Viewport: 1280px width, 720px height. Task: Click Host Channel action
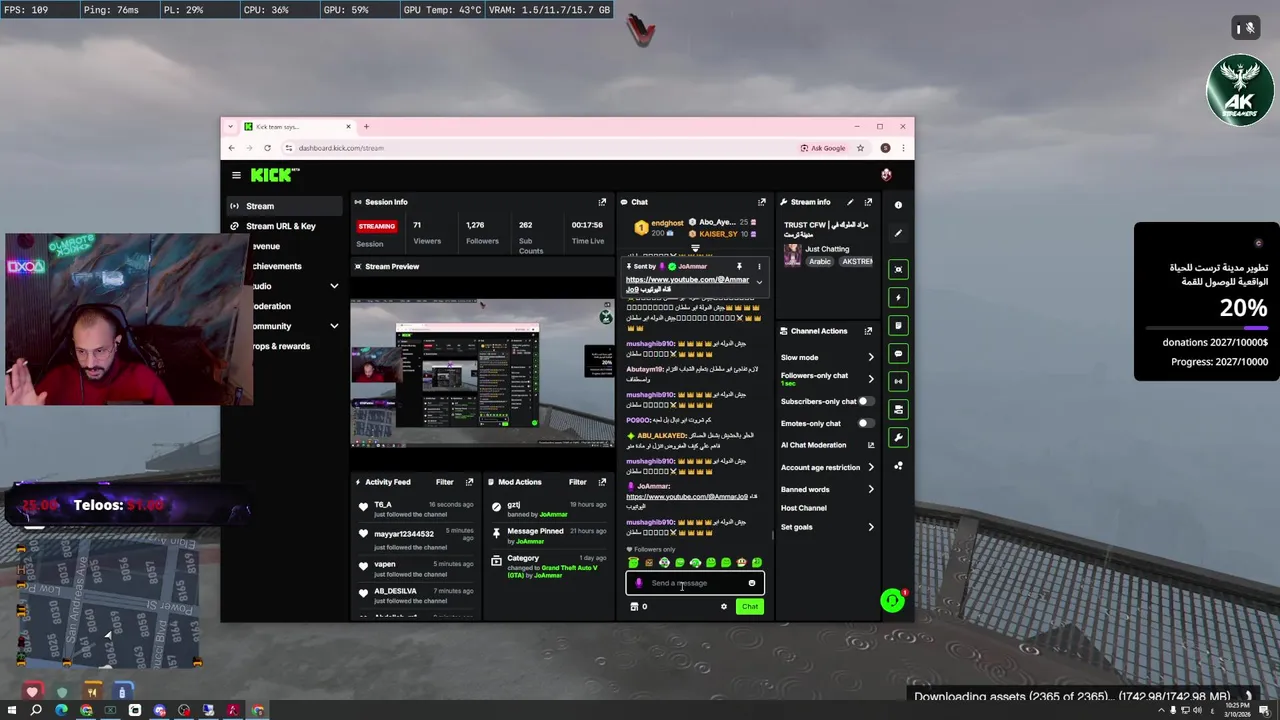[804, 508]
